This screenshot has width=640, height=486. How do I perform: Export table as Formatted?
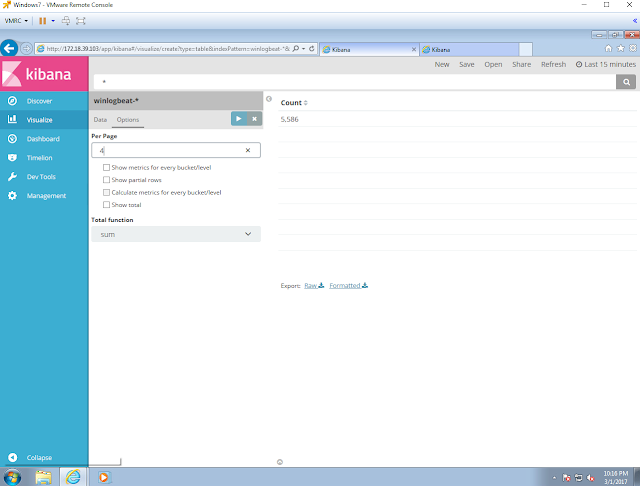(x=349, y=286)
